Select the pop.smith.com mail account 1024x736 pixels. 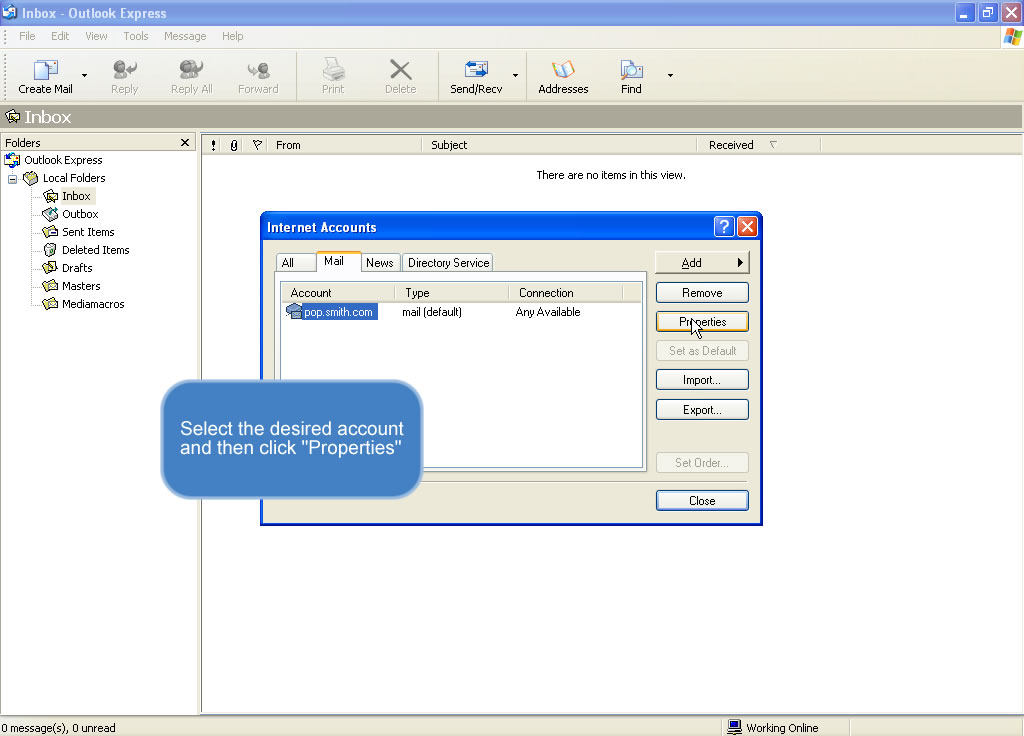click(338, 312)
